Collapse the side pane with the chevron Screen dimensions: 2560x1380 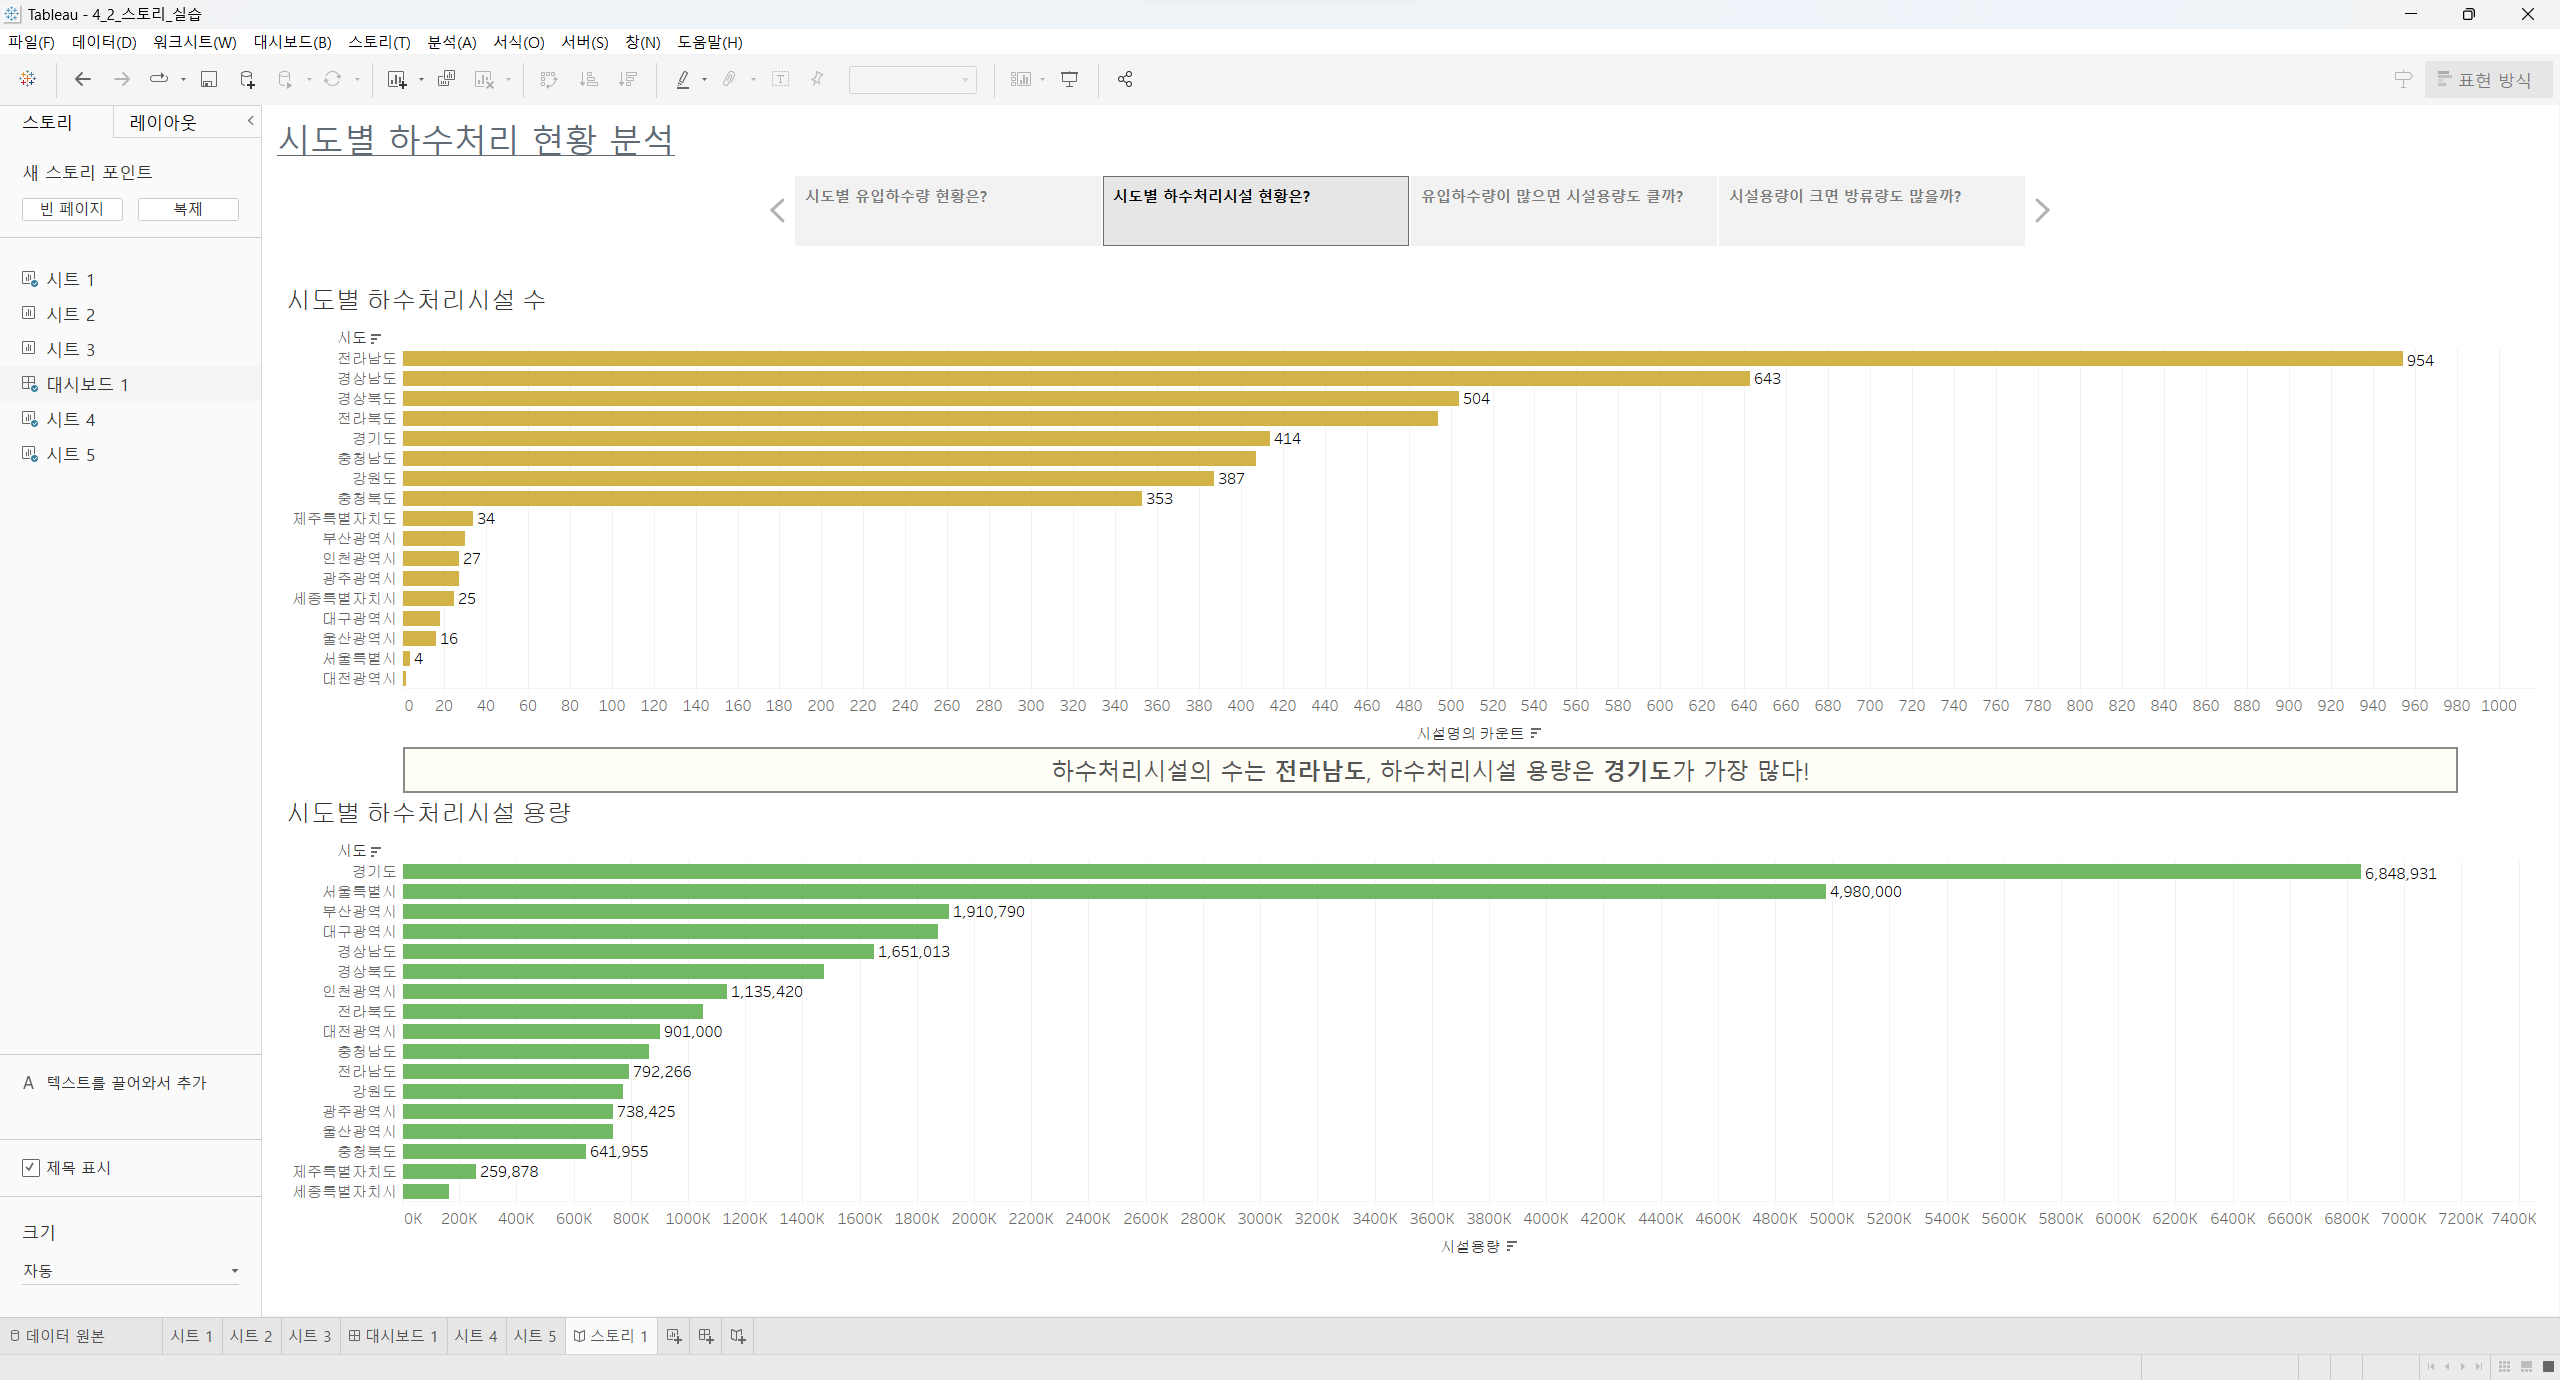click(x=251, y=121)
